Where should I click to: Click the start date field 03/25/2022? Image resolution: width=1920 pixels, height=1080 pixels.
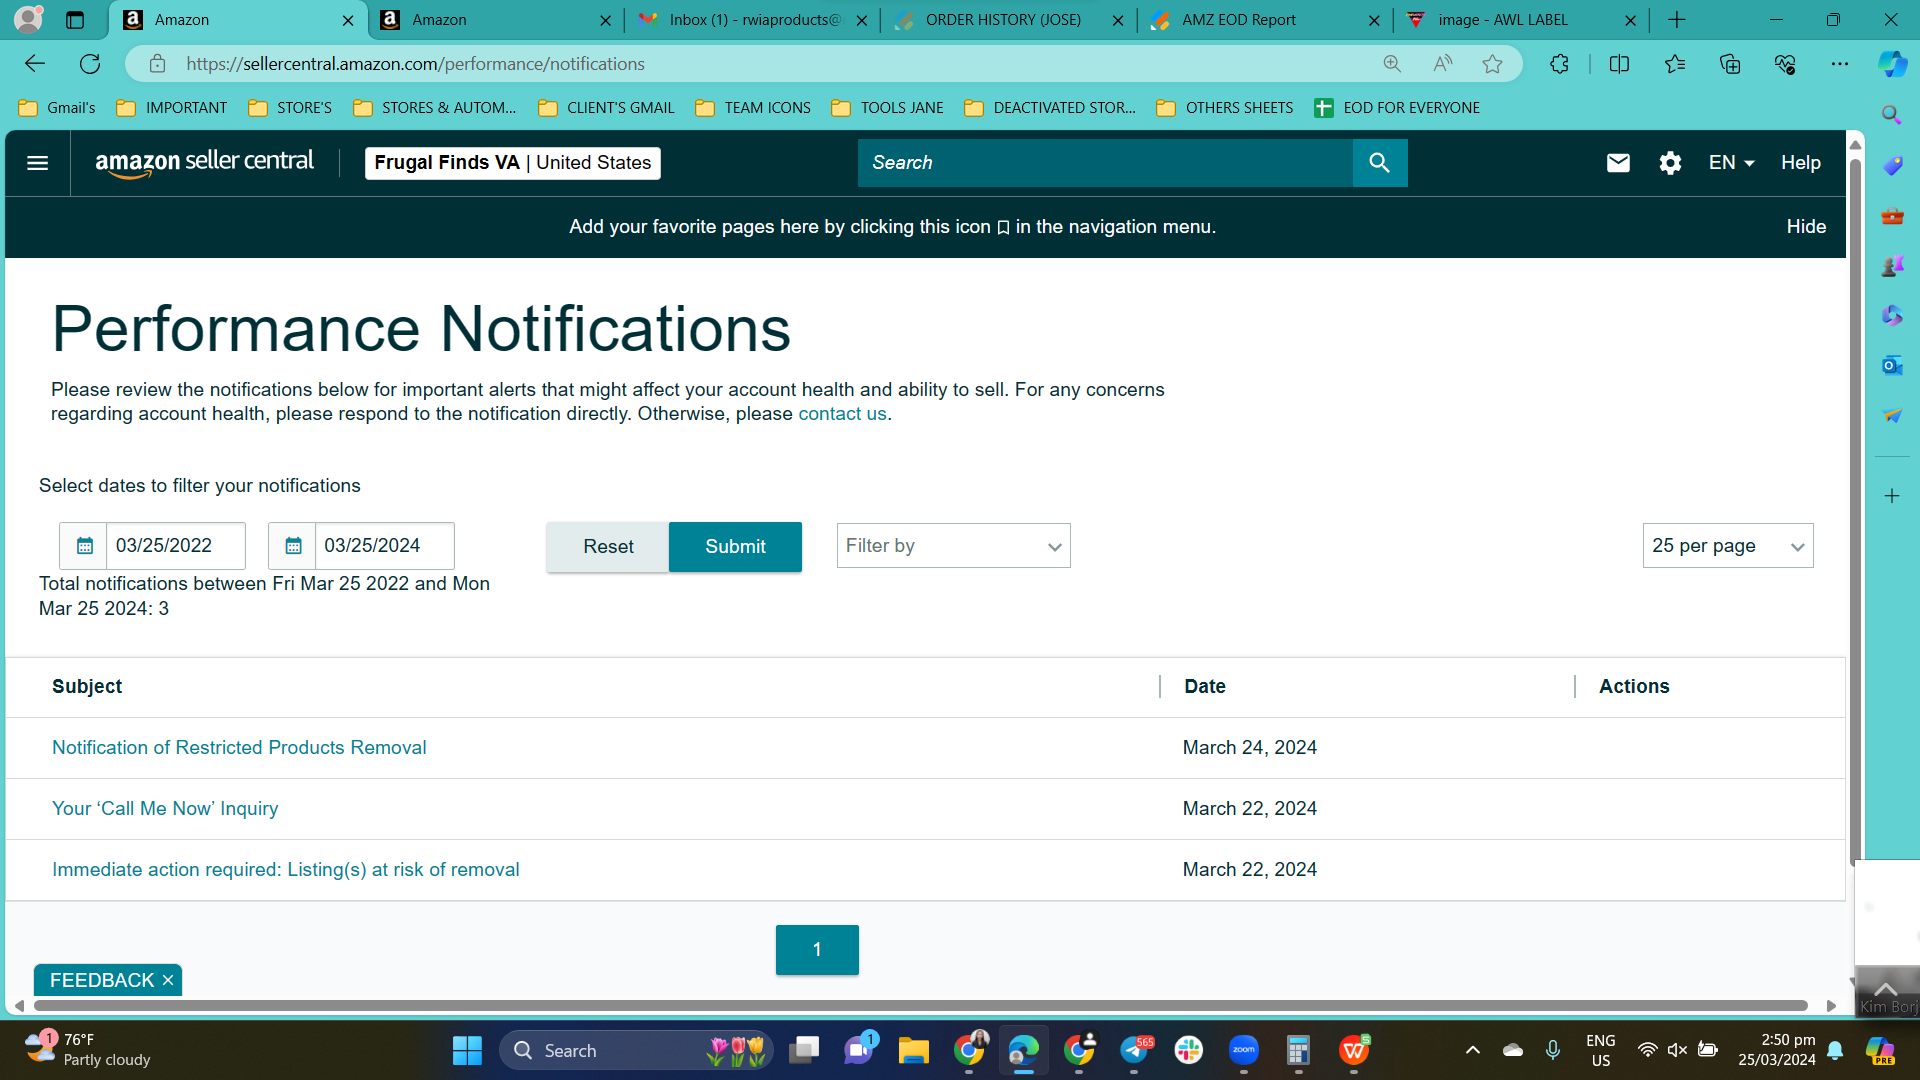click(x=176, y=546)
